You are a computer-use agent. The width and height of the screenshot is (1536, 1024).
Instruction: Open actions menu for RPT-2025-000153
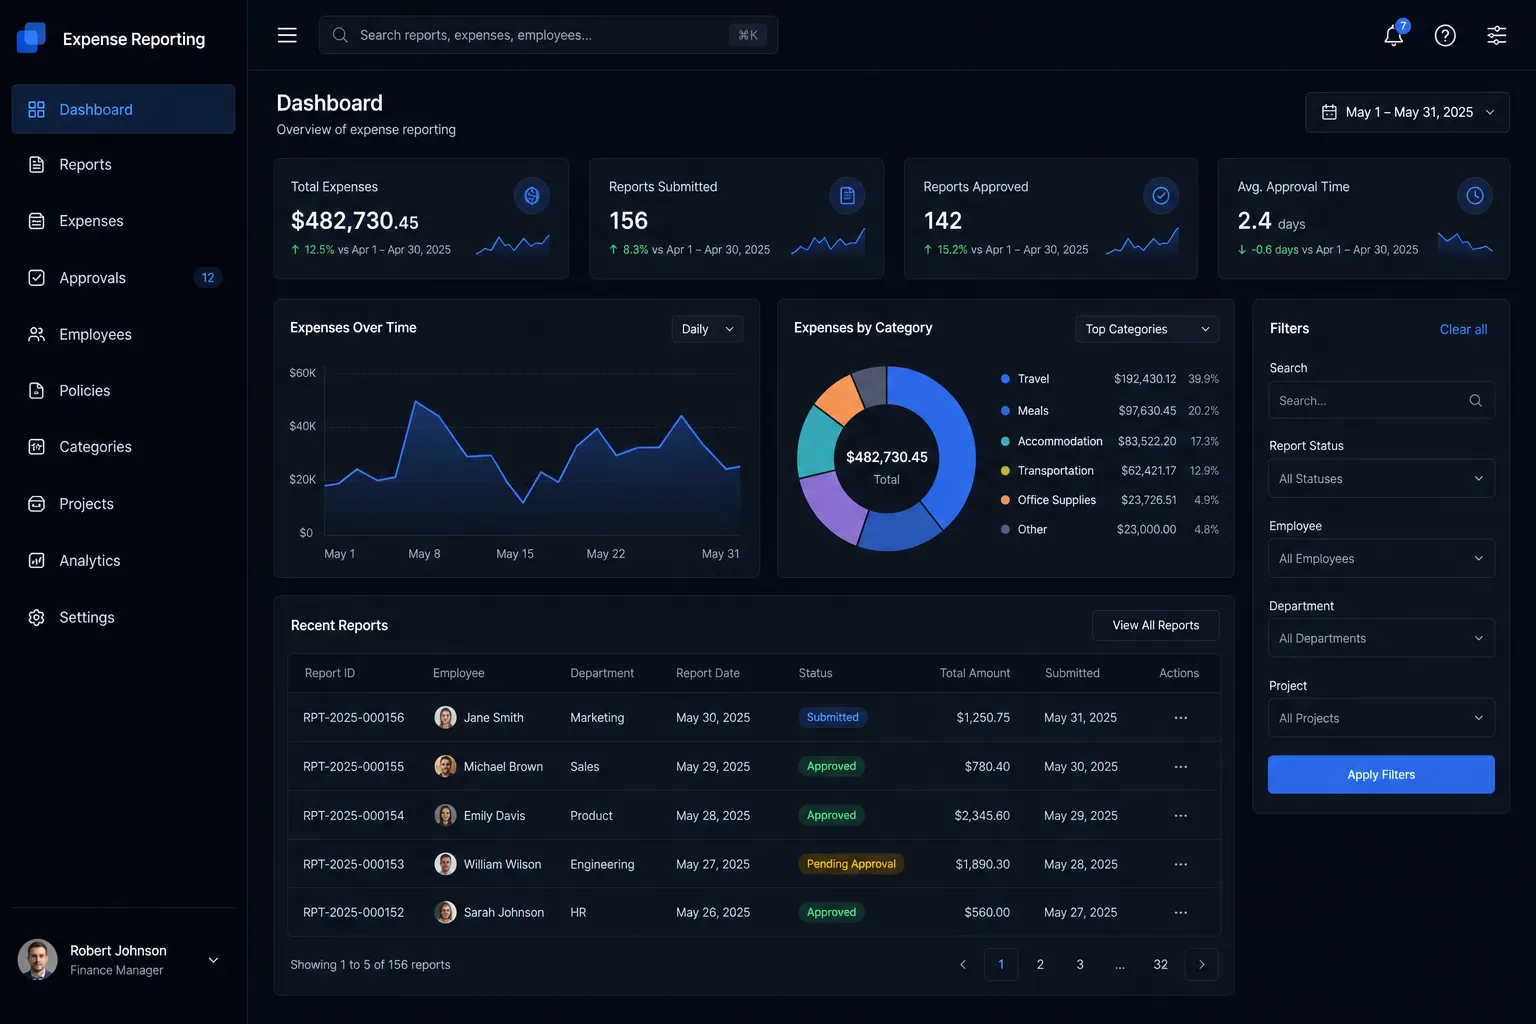tap(1181, 864)
